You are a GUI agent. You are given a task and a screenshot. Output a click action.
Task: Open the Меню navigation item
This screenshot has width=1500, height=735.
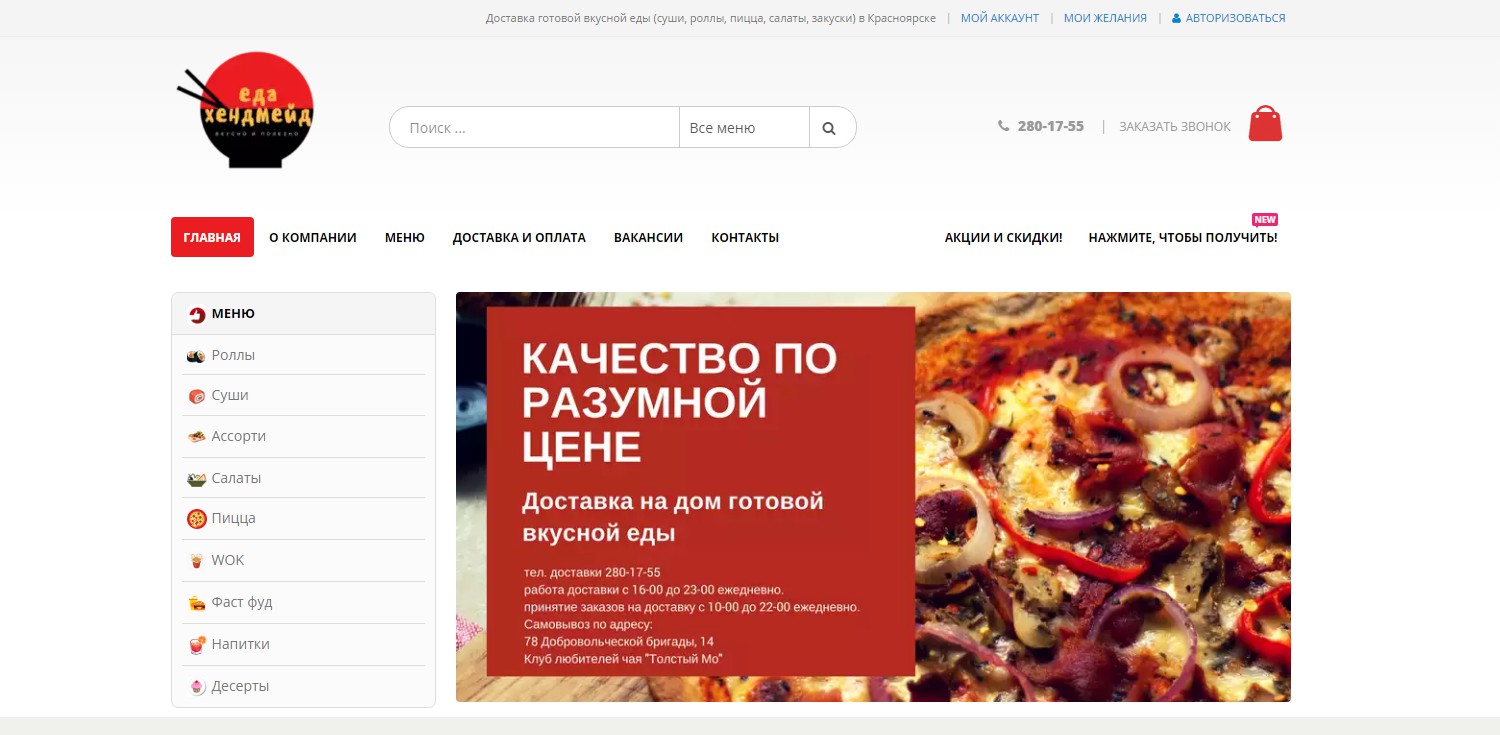405,237
